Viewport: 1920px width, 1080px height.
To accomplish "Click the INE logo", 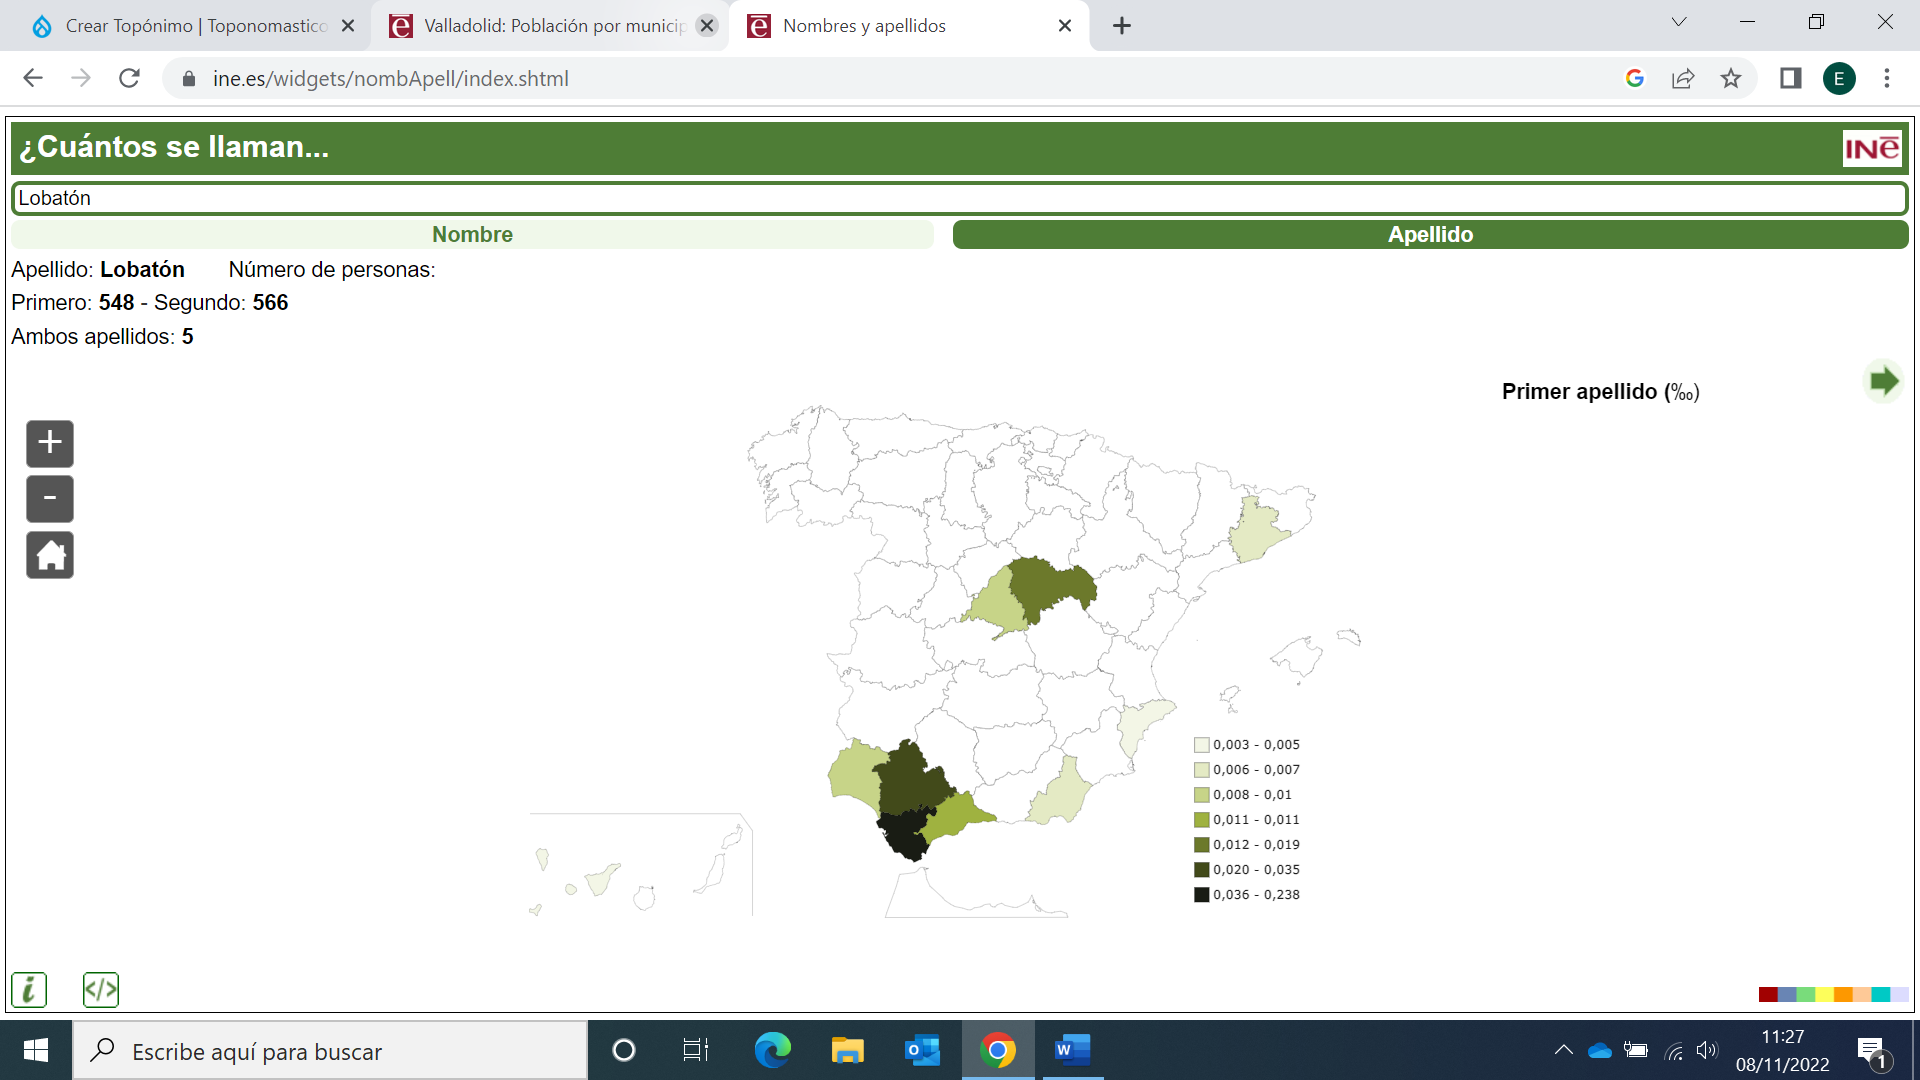I will pos(1872,149).
